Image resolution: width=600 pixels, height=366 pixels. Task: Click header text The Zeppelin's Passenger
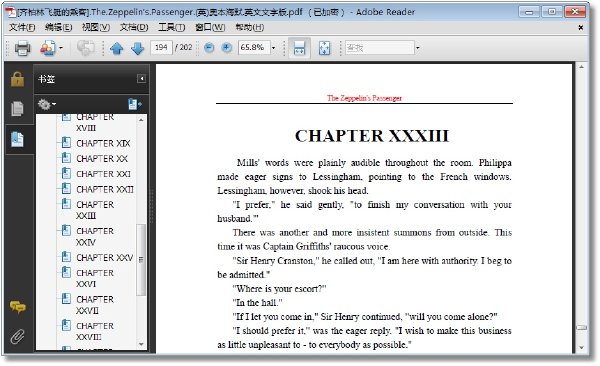pyautogui.click(x=364, y=98)
